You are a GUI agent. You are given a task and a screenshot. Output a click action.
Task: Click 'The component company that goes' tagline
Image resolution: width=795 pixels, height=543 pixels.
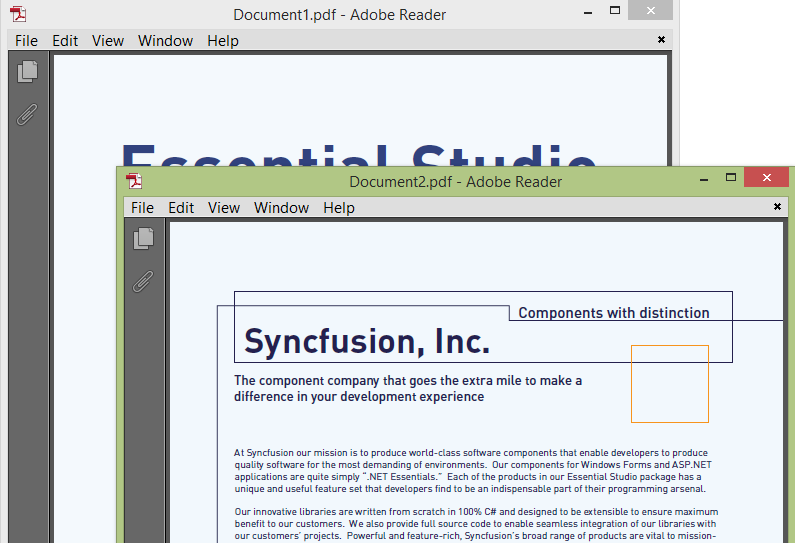pos(408,380)
